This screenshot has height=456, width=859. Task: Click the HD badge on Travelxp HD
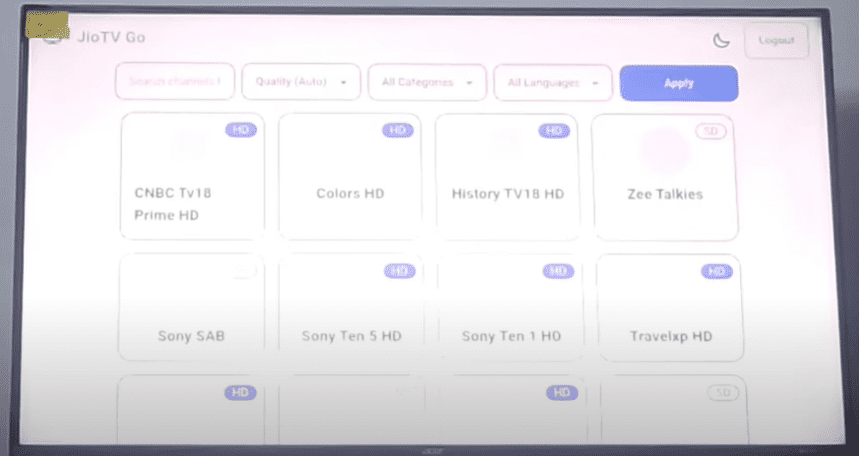point(717,271)
